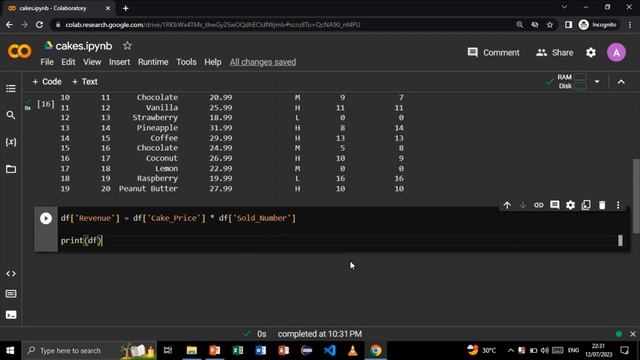Screen dimensions: 640x360
Task: Copy link to cell icon
Action: 538,205
